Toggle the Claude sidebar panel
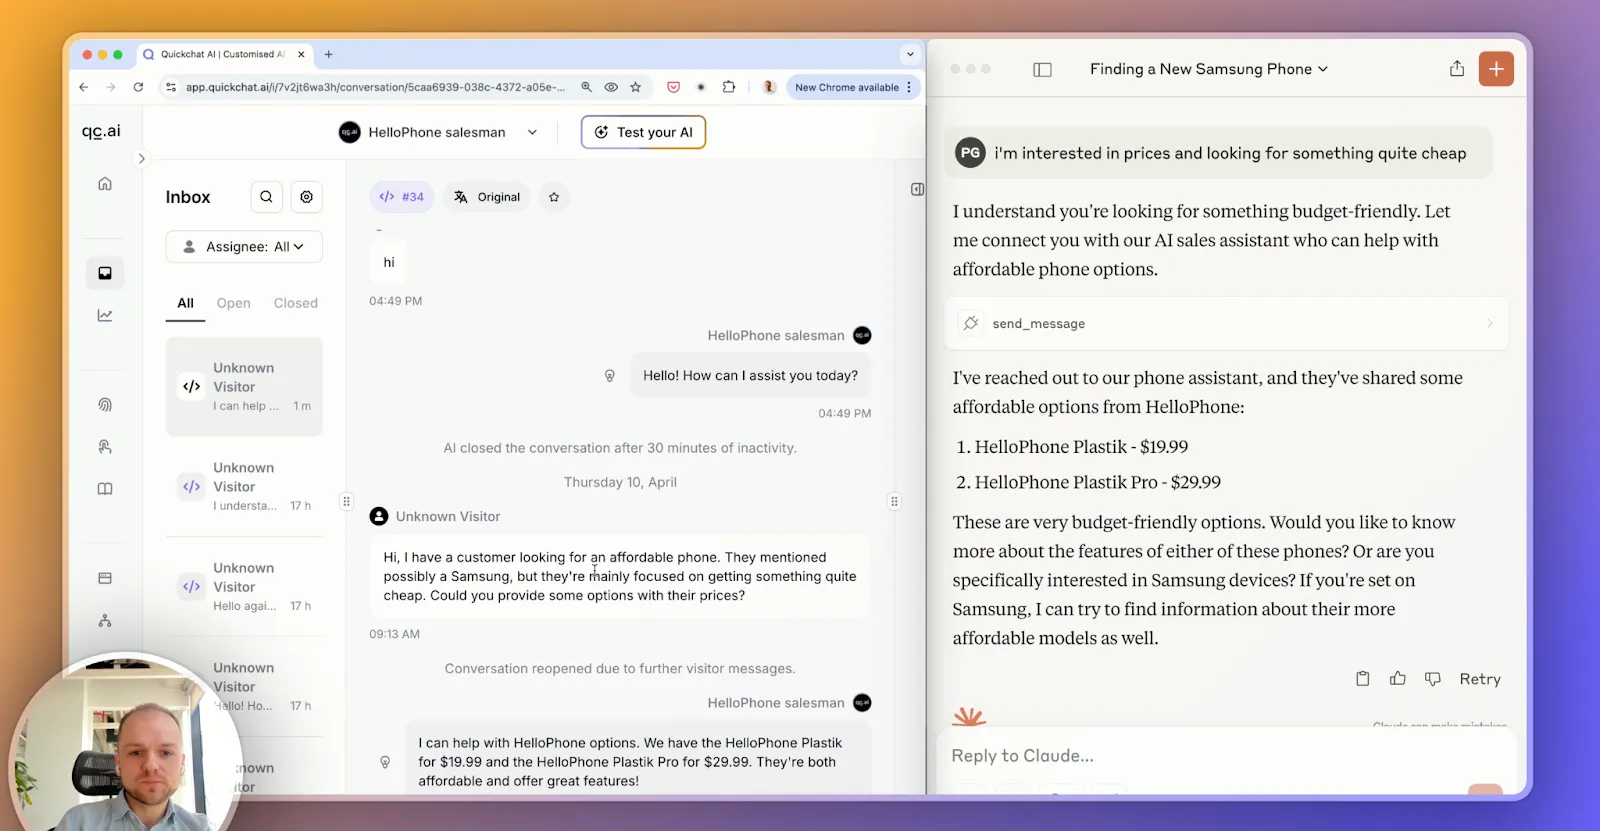The height and width of the screenshot is (831, 1600). coord(1042,70)
